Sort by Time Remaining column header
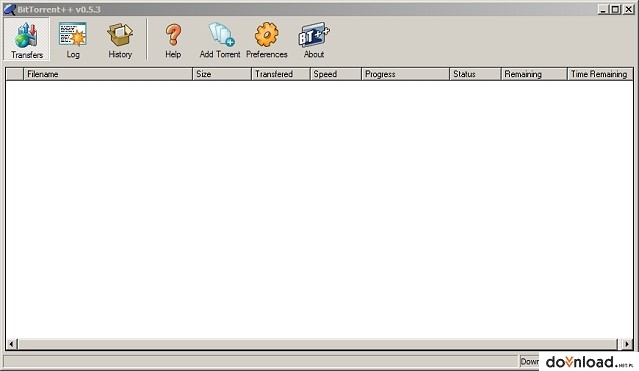This screenshot has height=371, width=639. click(x=600, y=74)
